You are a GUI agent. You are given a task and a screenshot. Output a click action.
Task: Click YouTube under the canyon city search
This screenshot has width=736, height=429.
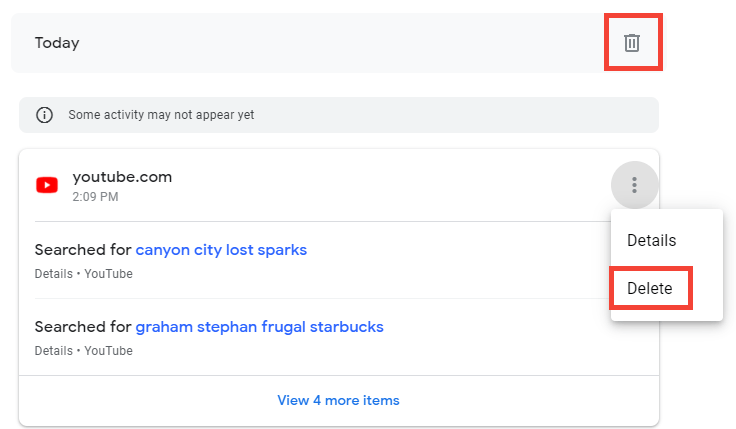(109, 274)
